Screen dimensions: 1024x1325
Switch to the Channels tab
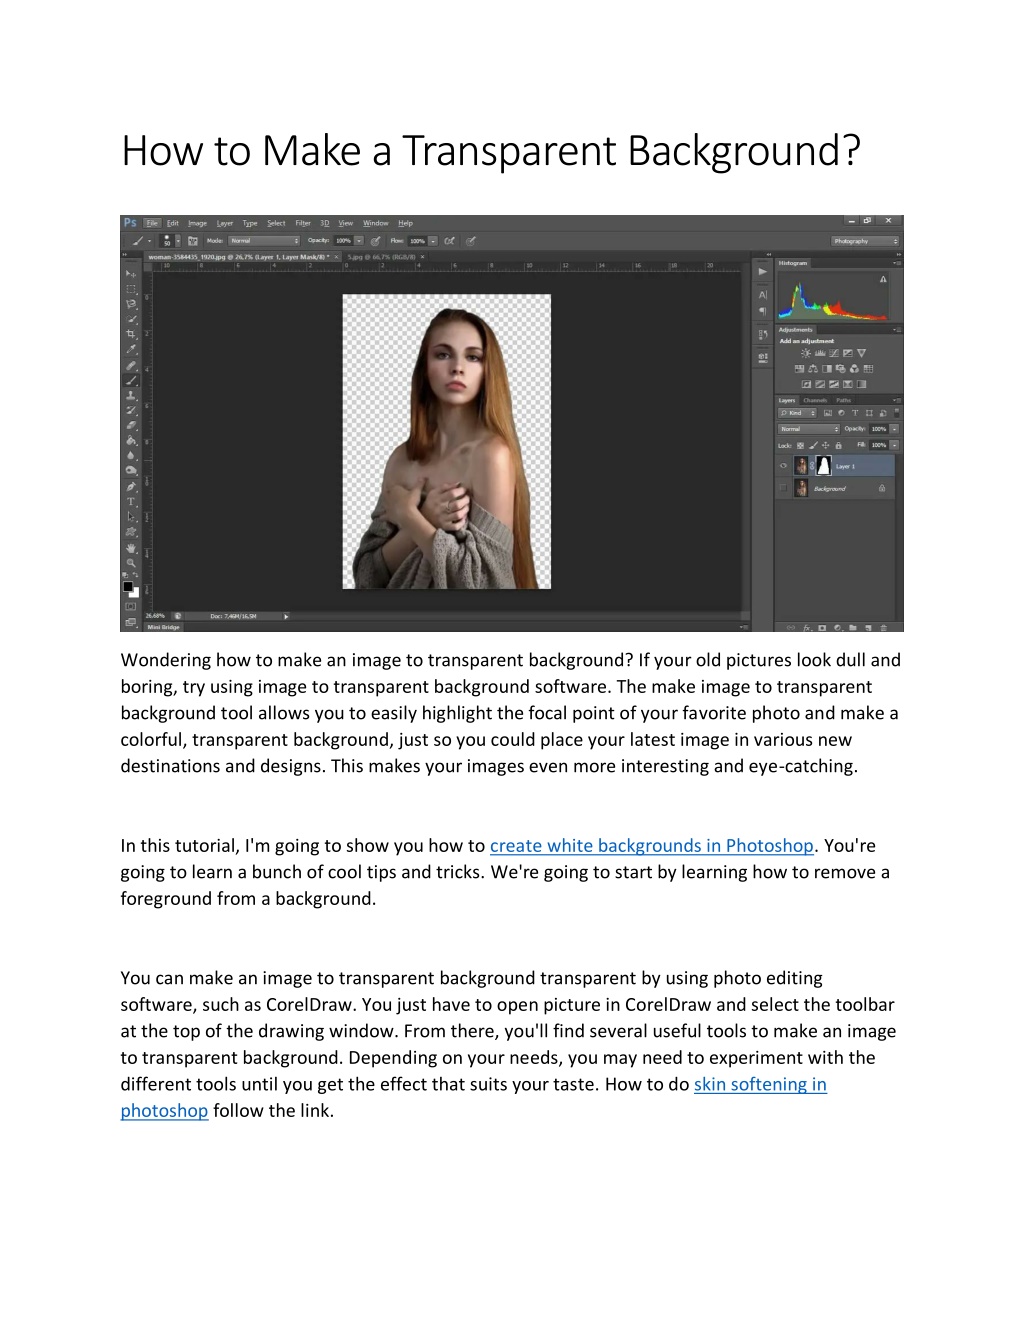(x=815, y=400)
